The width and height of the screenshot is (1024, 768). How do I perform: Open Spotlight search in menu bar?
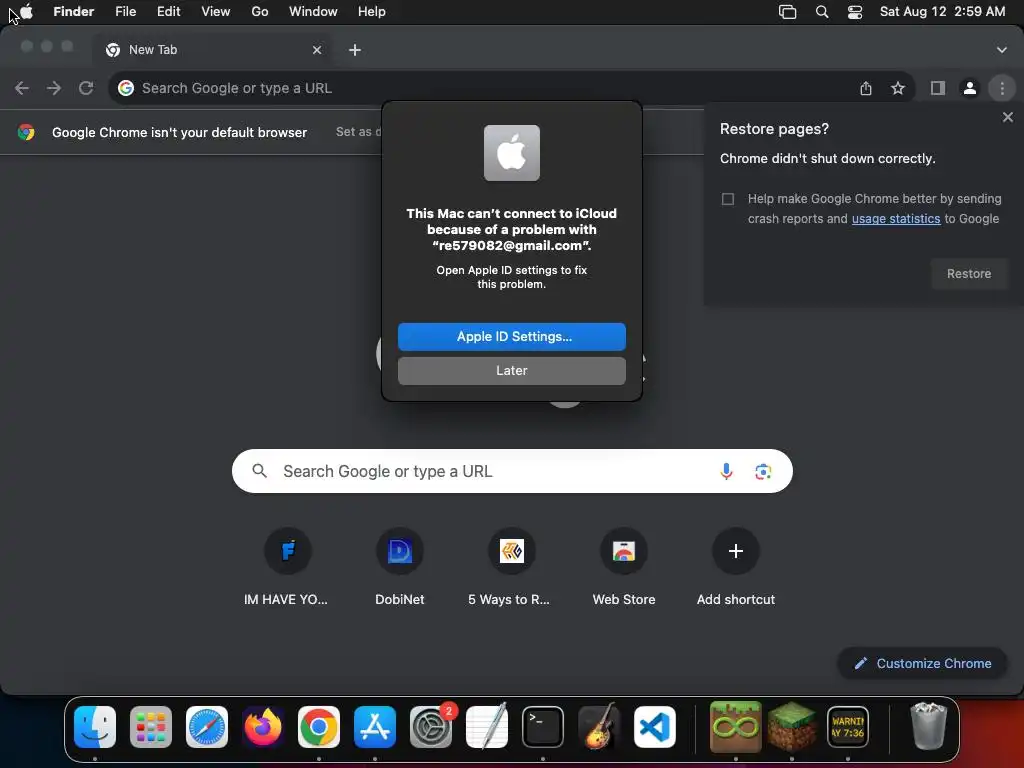click(x=822, y=12)
